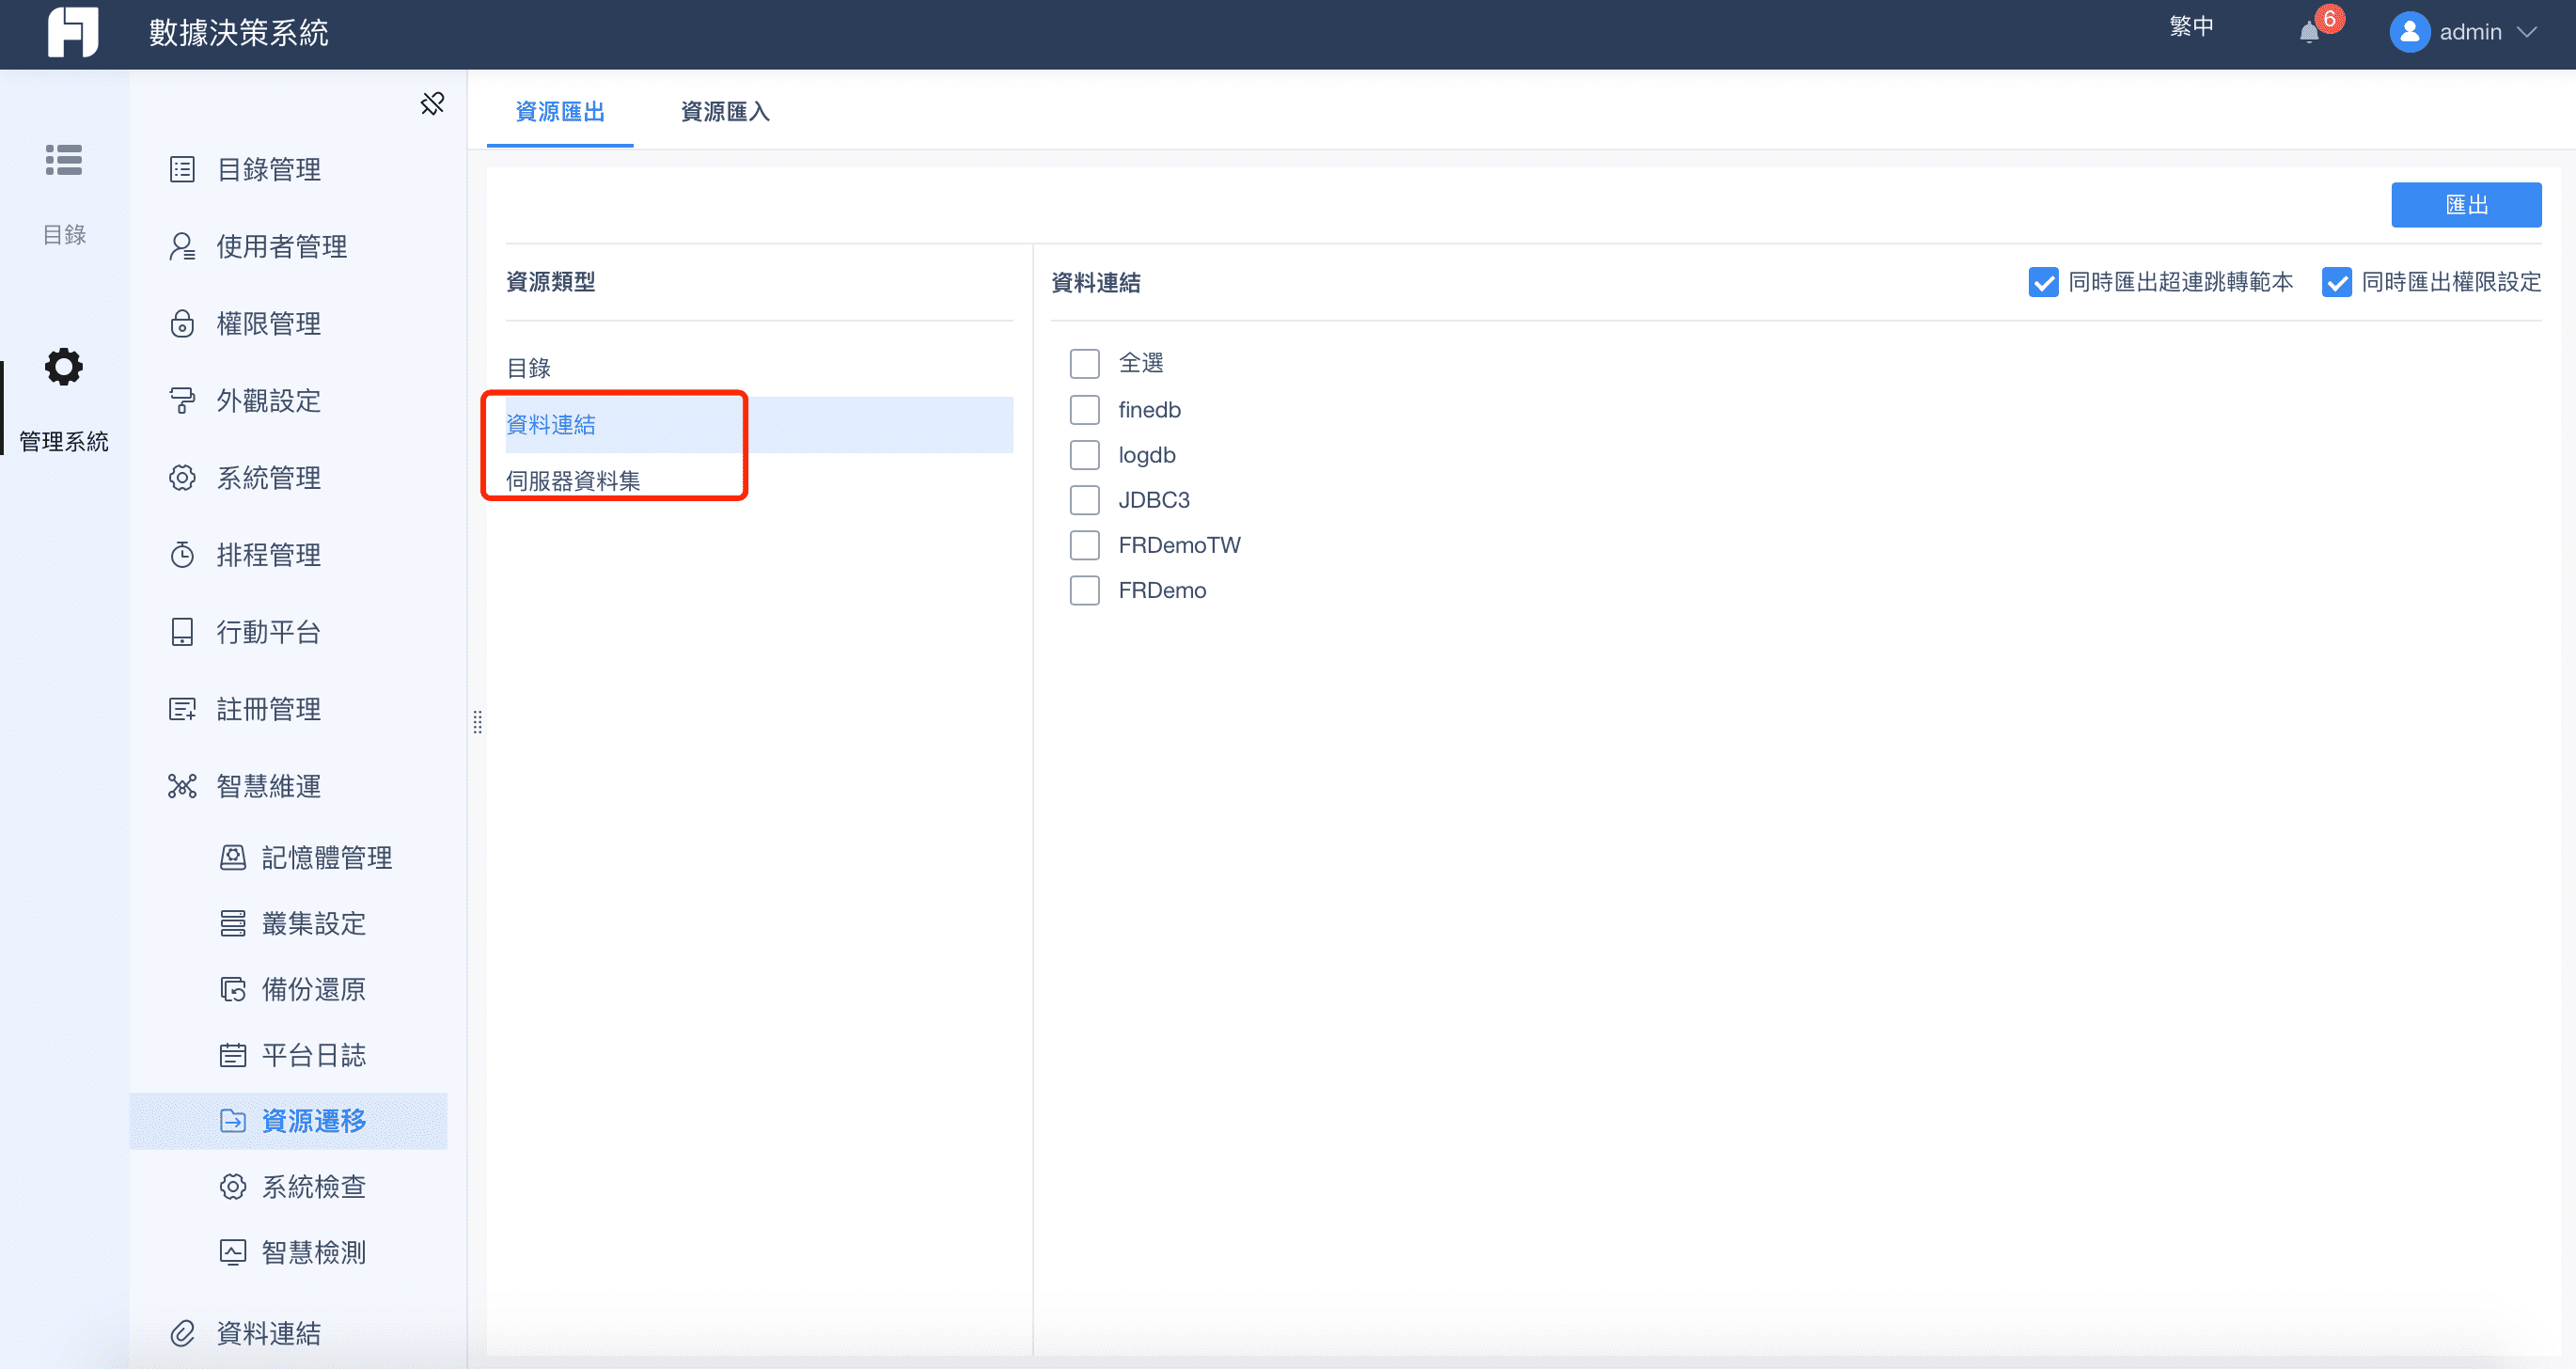Click the 系統檢查 gear icon
The image size is (2576, 1369).
(x=233, y=1186)
